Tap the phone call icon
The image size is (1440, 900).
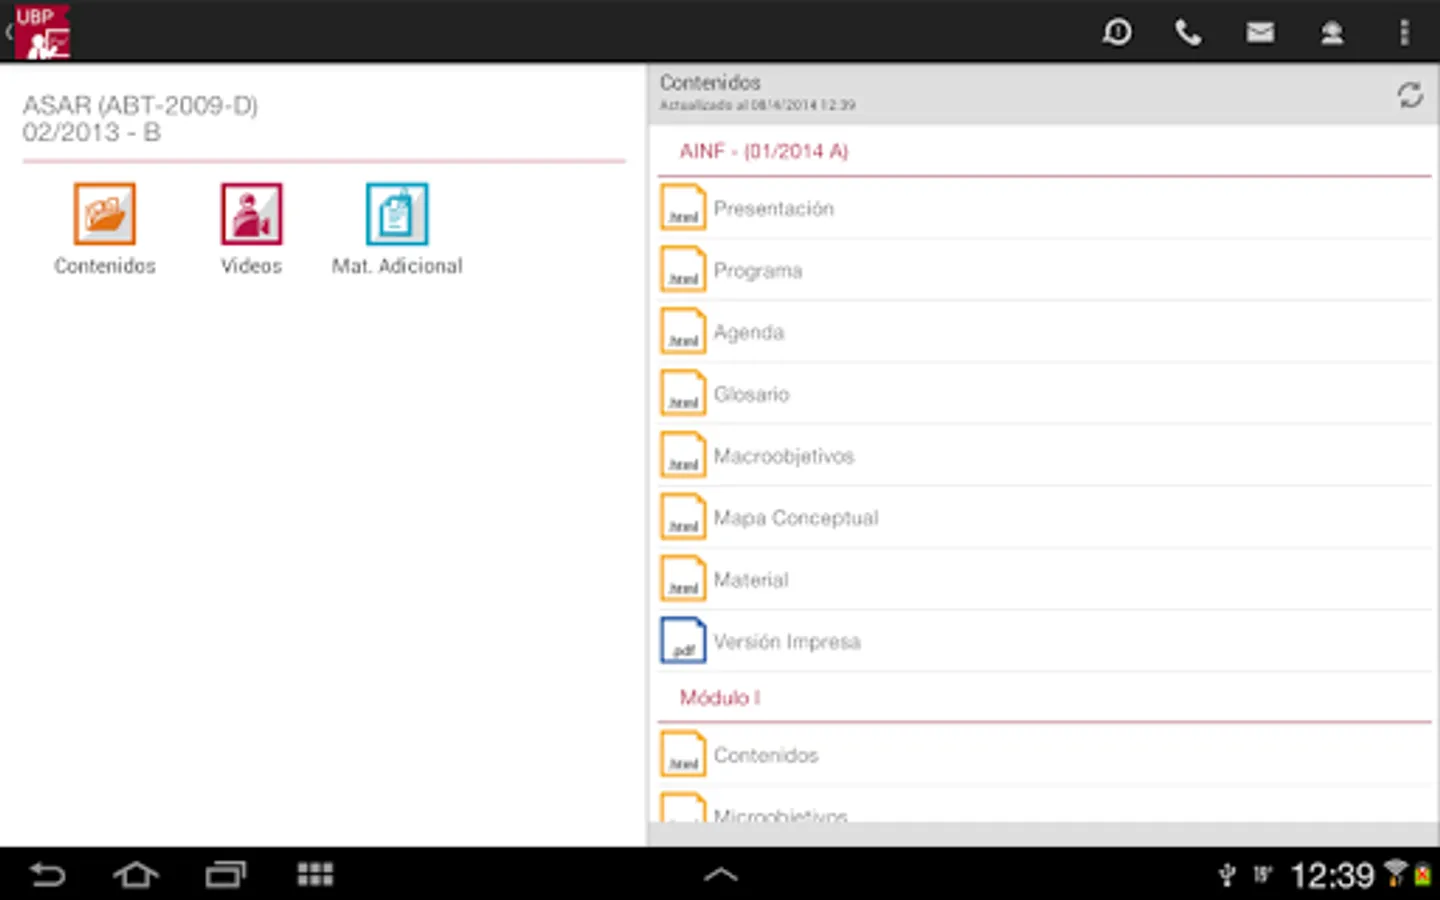(1188, 33)
